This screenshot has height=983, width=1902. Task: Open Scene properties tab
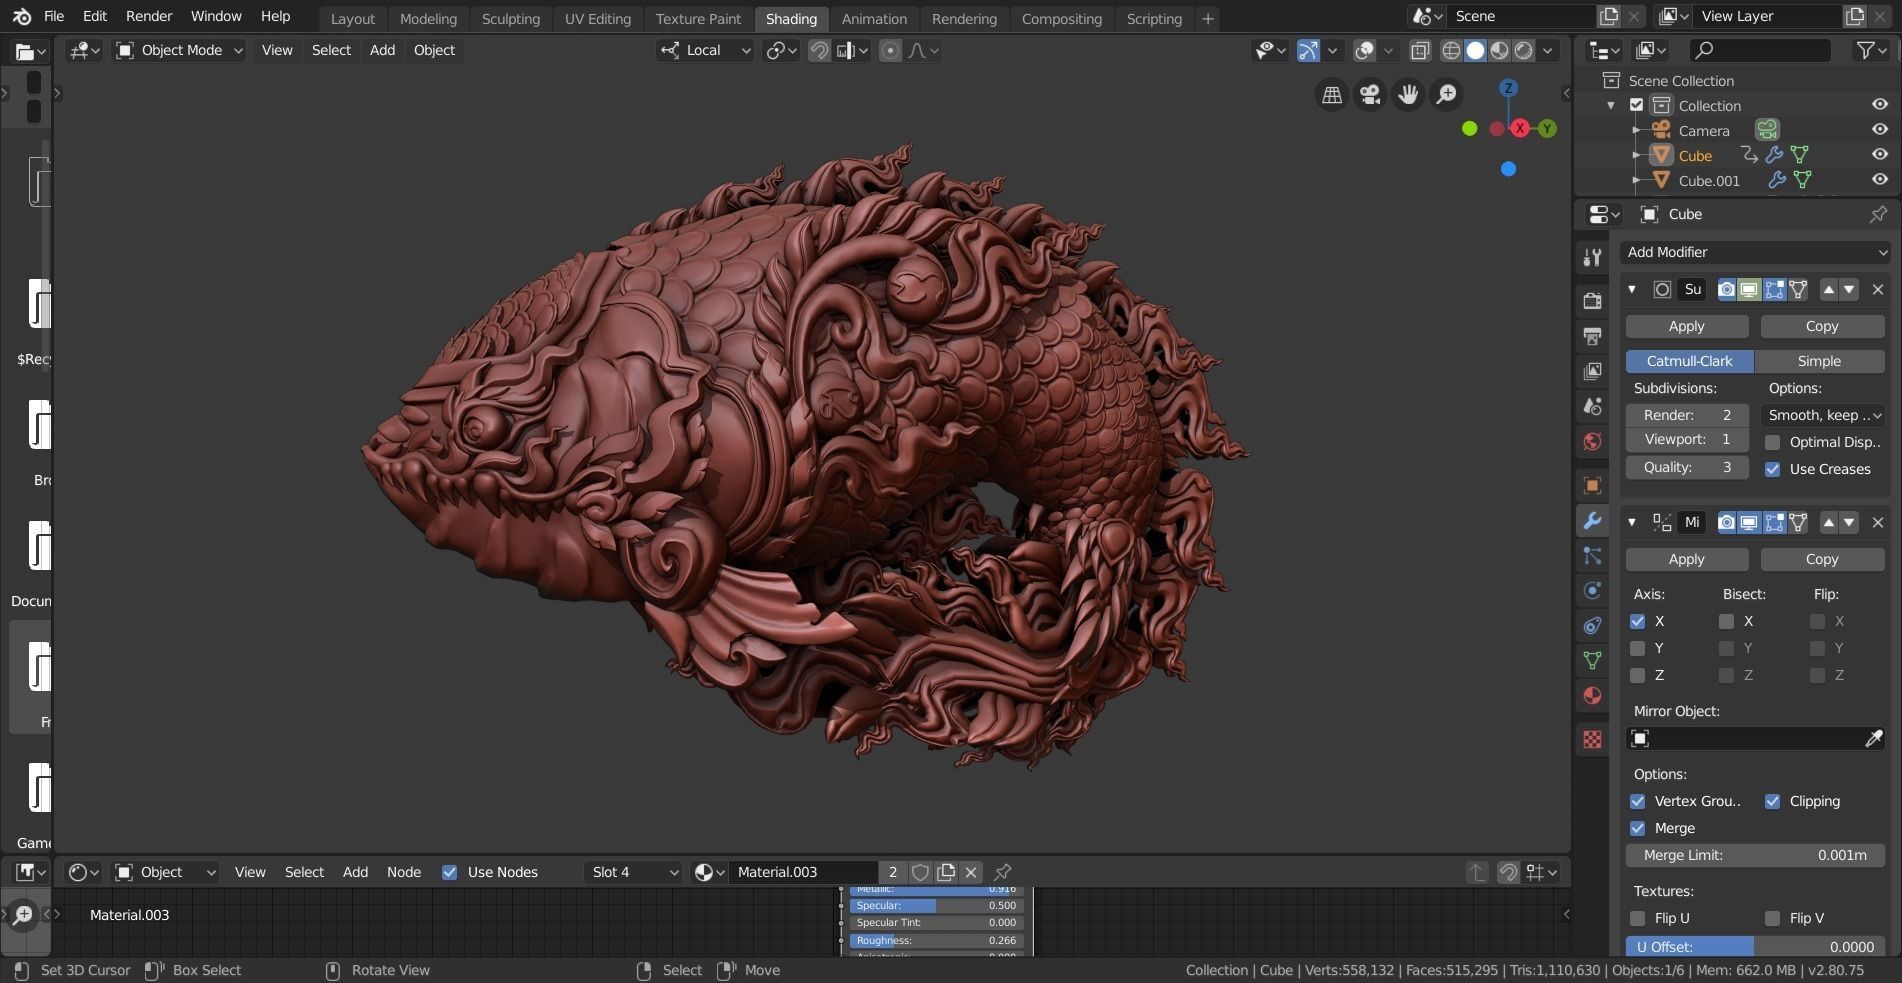pyautogui.click(x=1592, y=406)
